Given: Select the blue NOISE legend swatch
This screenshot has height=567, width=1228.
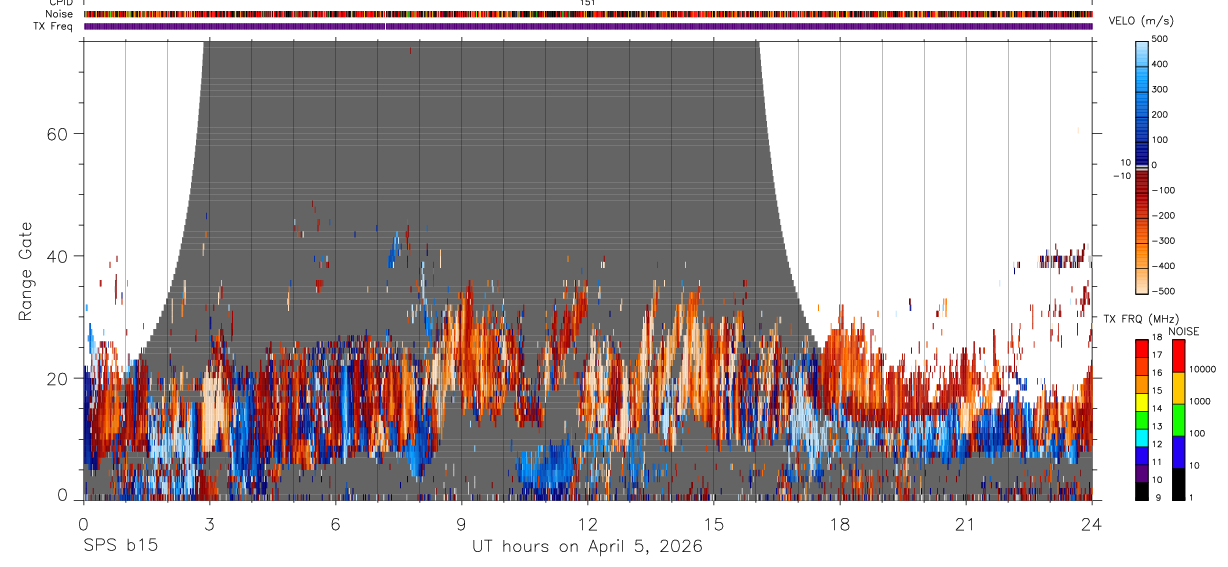Looking at the screenshot, I should point(1179,451).
